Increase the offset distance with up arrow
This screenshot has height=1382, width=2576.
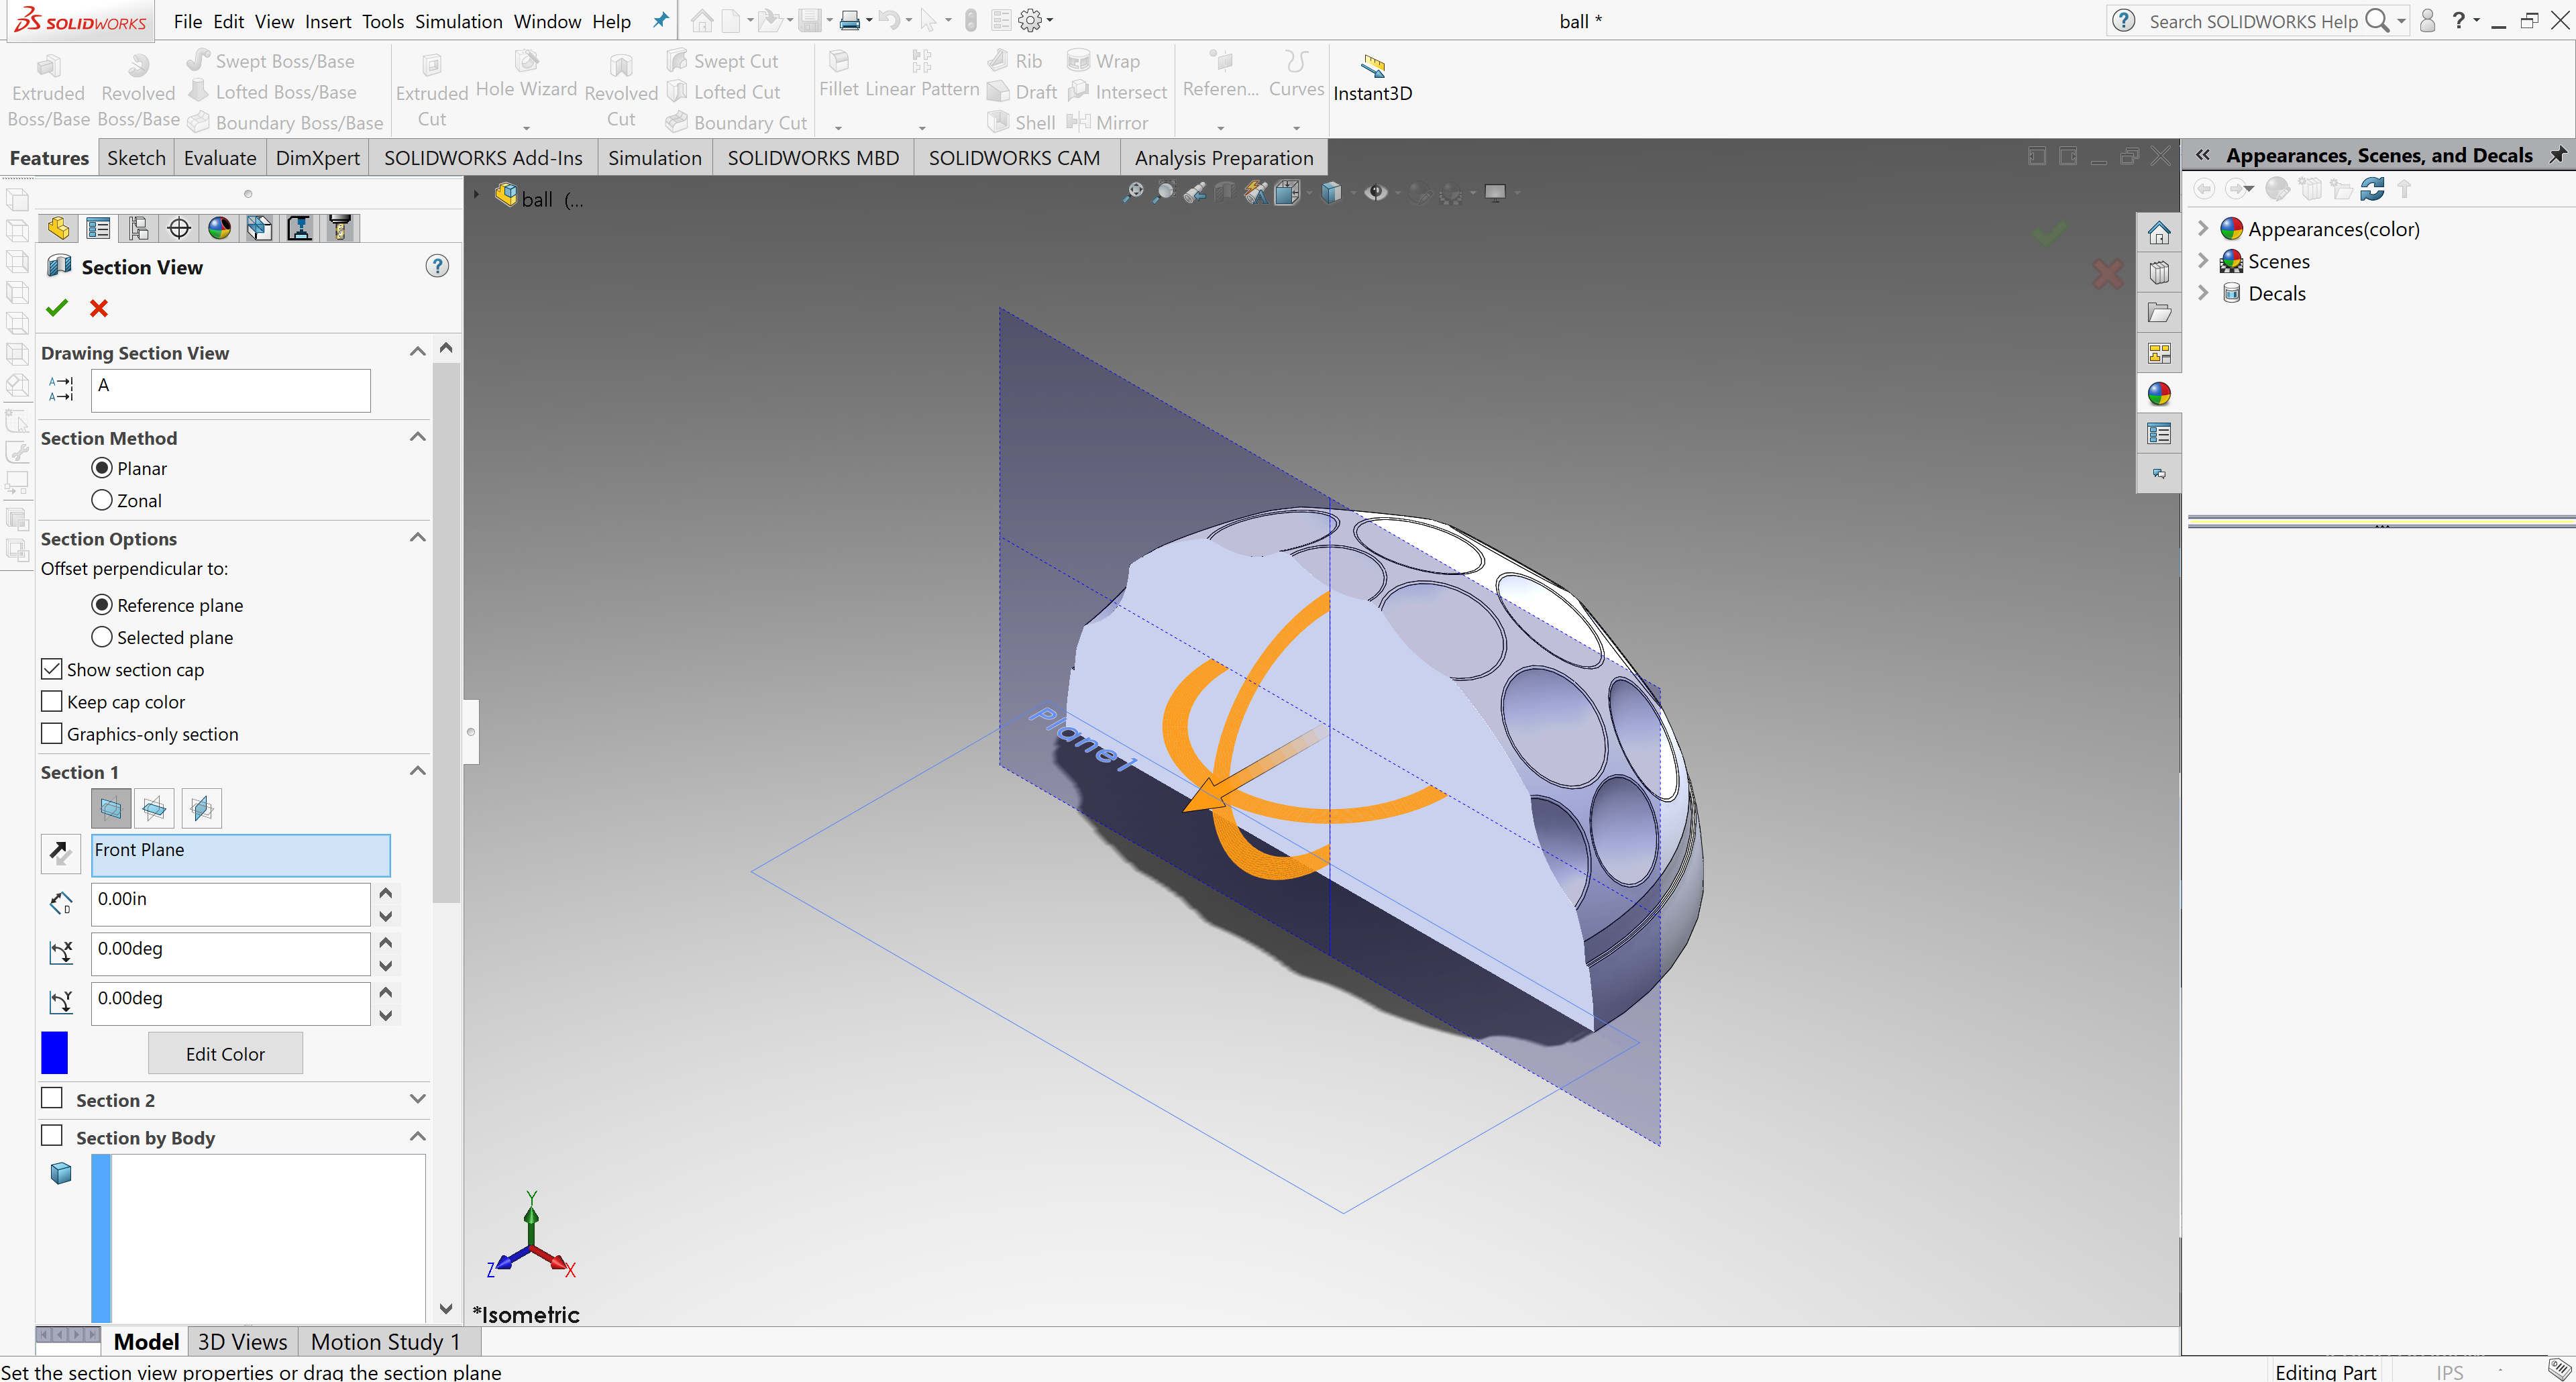coord(386,893)
